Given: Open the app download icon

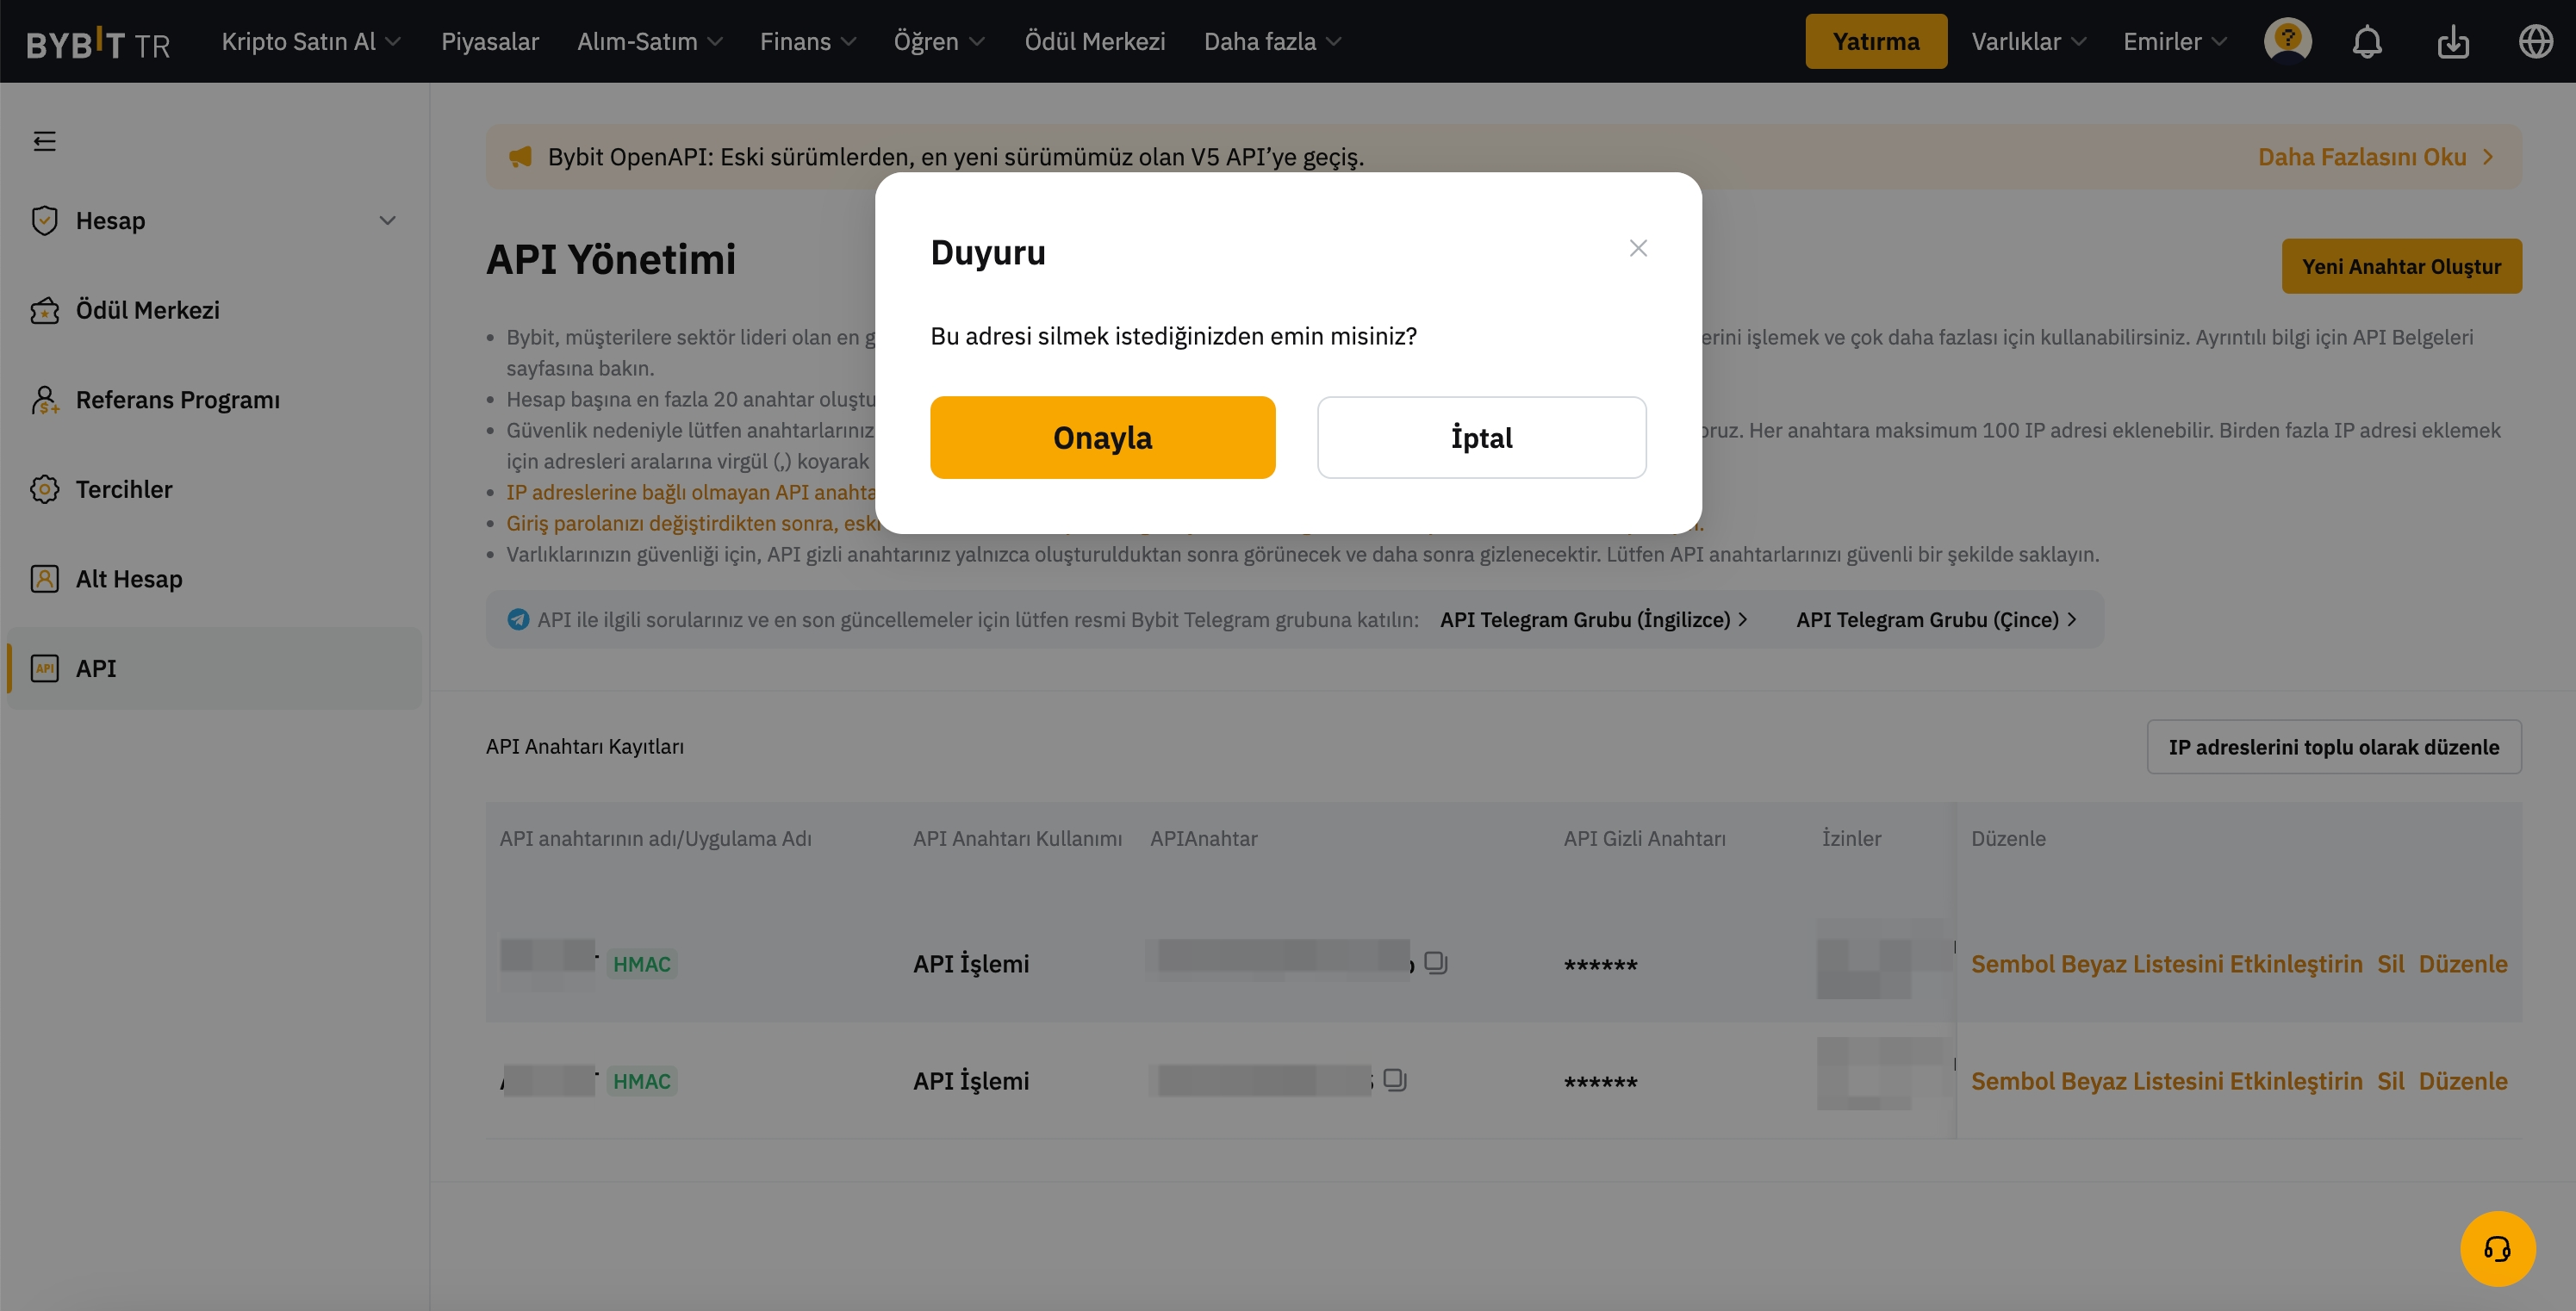Looking at the screenshot, I should click(x=2452, y=42).
